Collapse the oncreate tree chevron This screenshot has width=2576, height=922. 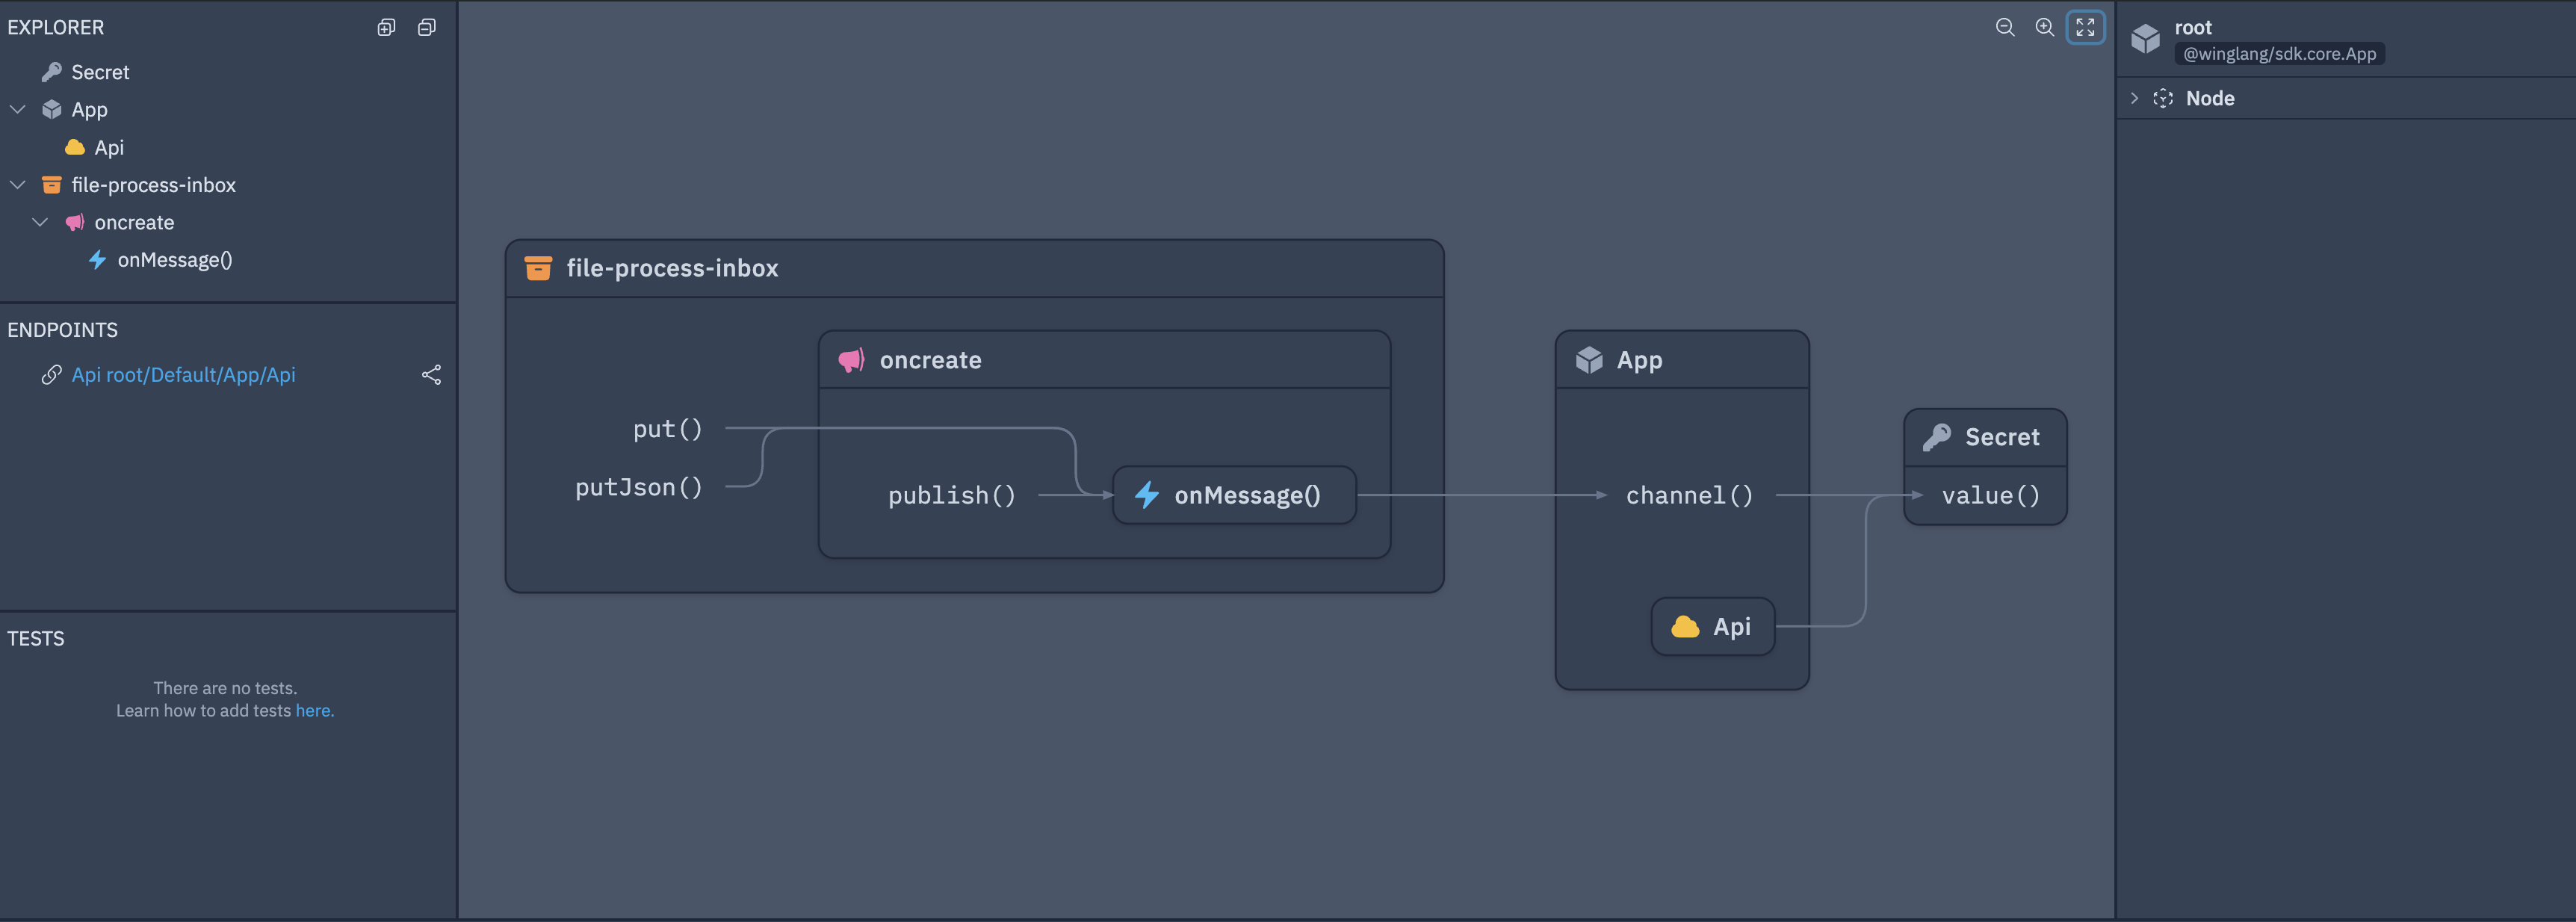(41, 222)
